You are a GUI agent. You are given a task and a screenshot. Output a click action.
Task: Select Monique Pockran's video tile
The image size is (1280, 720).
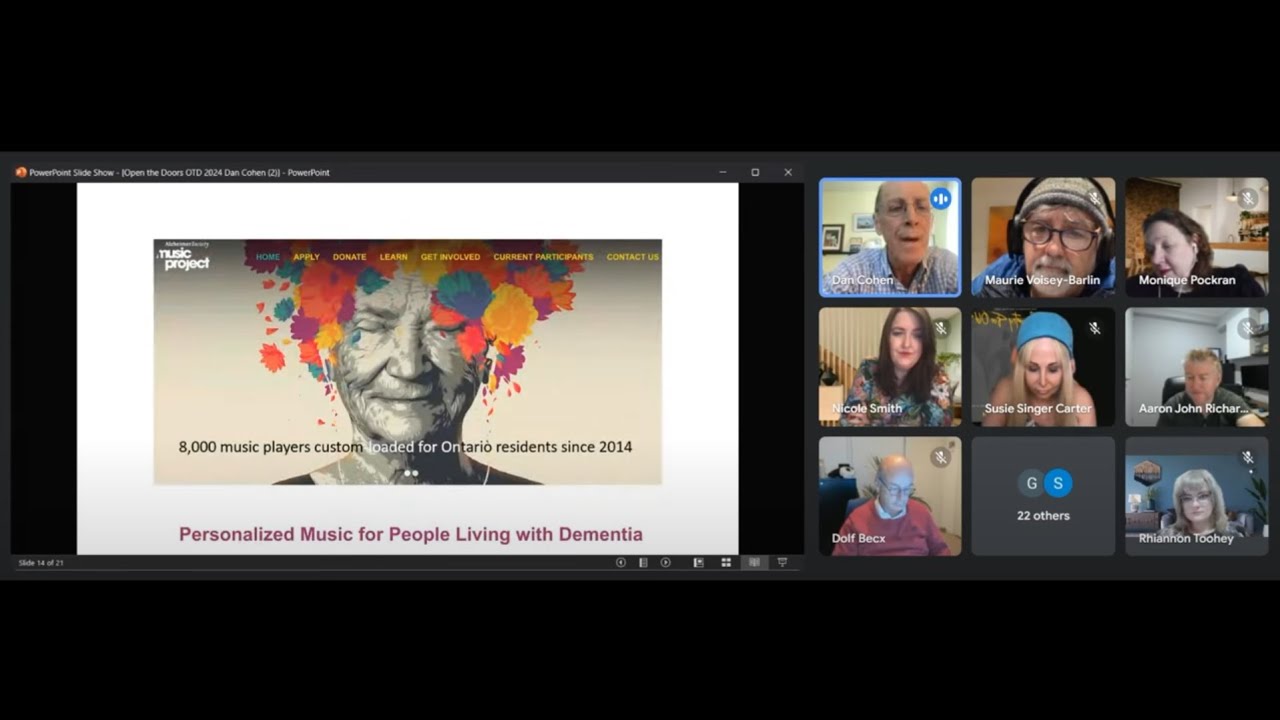[1197, 237]
